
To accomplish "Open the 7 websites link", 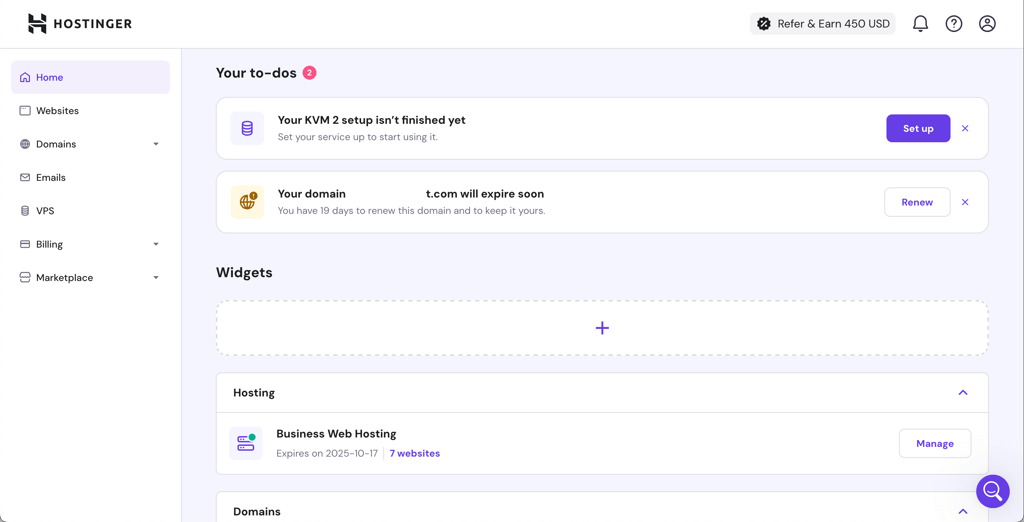I will pos(415,453).
